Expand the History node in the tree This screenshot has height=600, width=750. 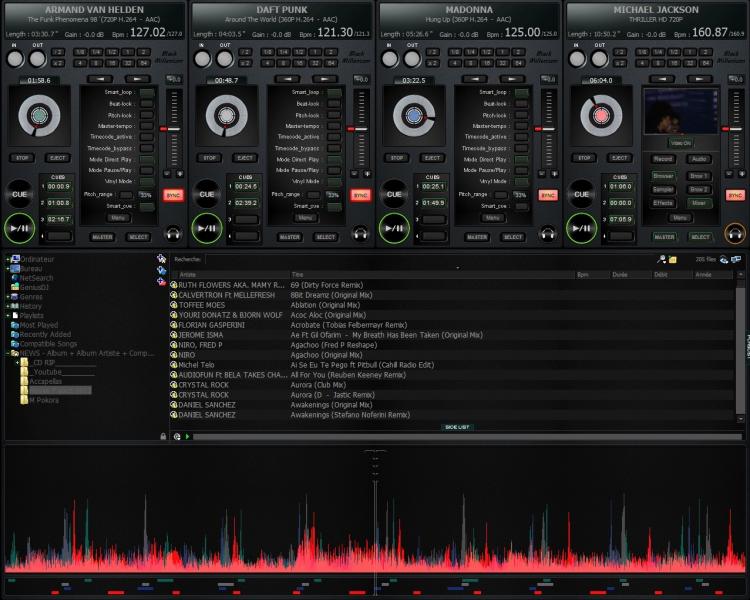(6, 306)
